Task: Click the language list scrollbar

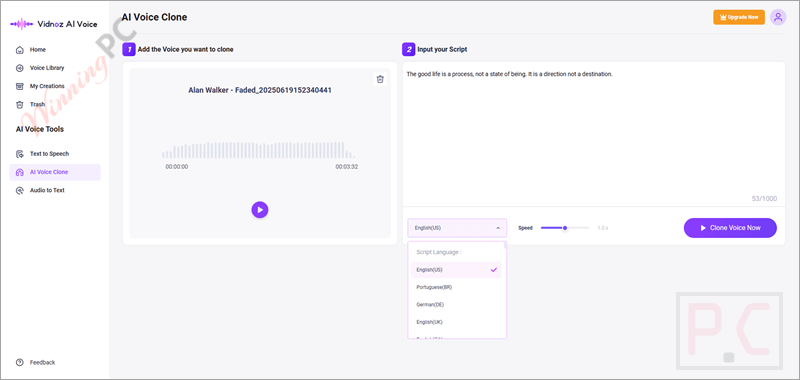Action: tap(505, 246)
